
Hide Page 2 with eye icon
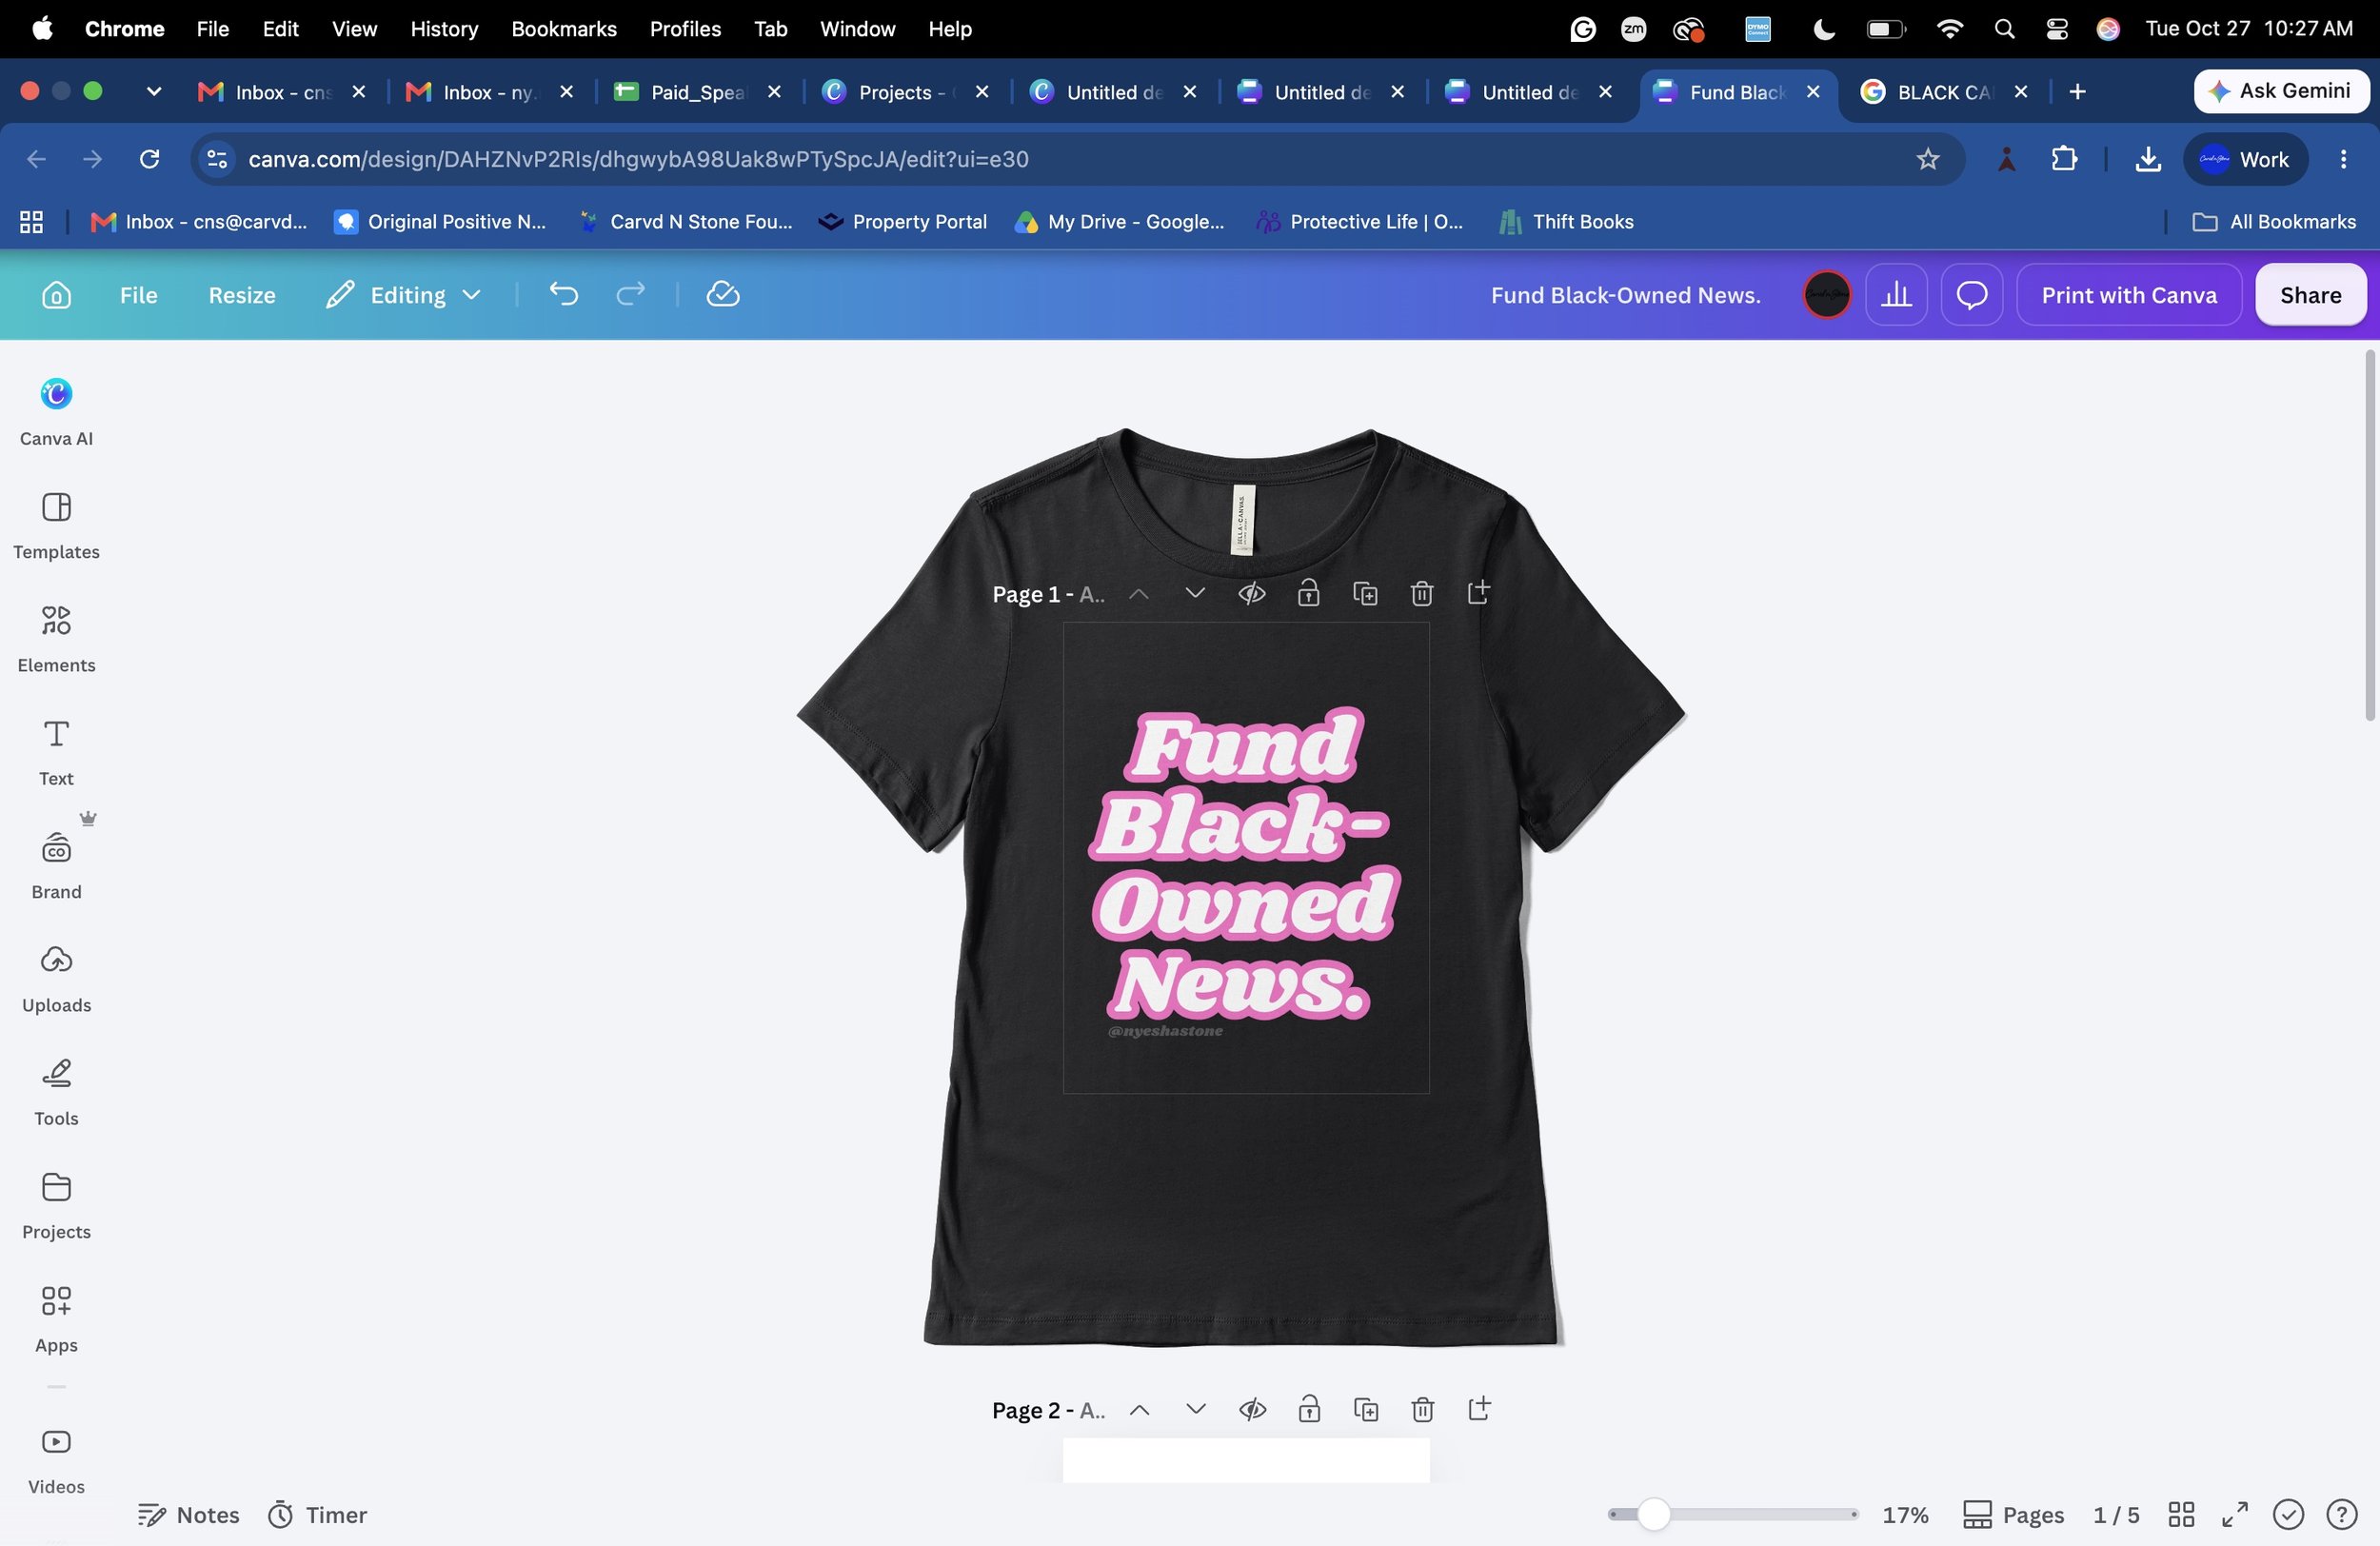pyautogui.click(x=1253, y=1410)
